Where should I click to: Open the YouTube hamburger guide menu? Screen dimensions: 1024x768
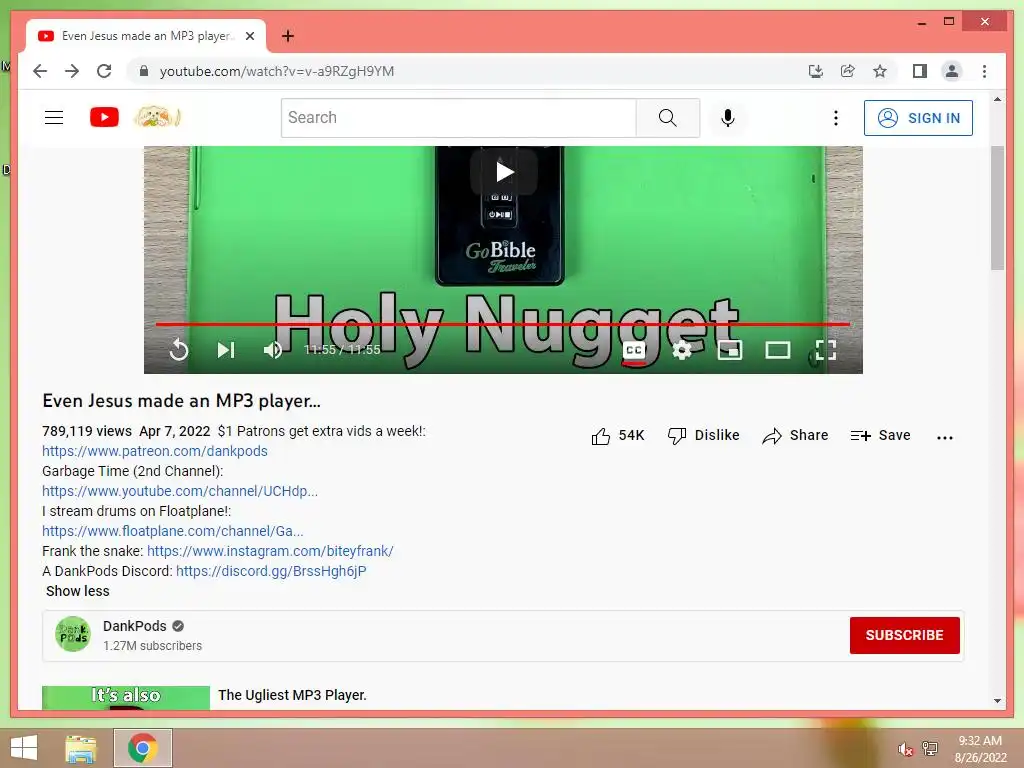tap(54, 118)
